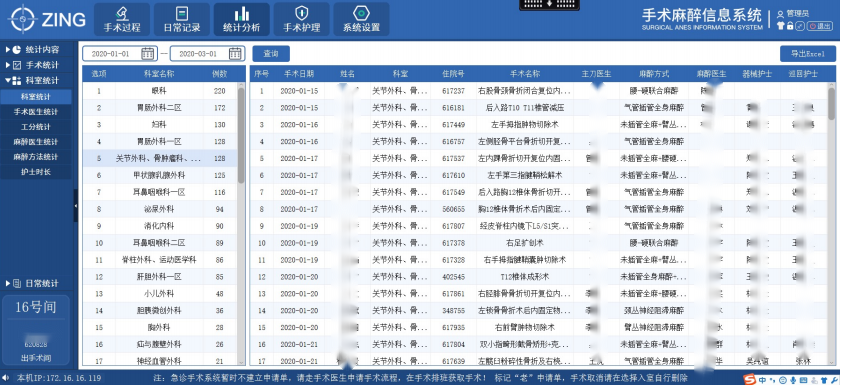Click the 查询 query button
Image resolution: width=842 pixels, height=385 pixels.
pyautogui.click(x=271, y=54)
